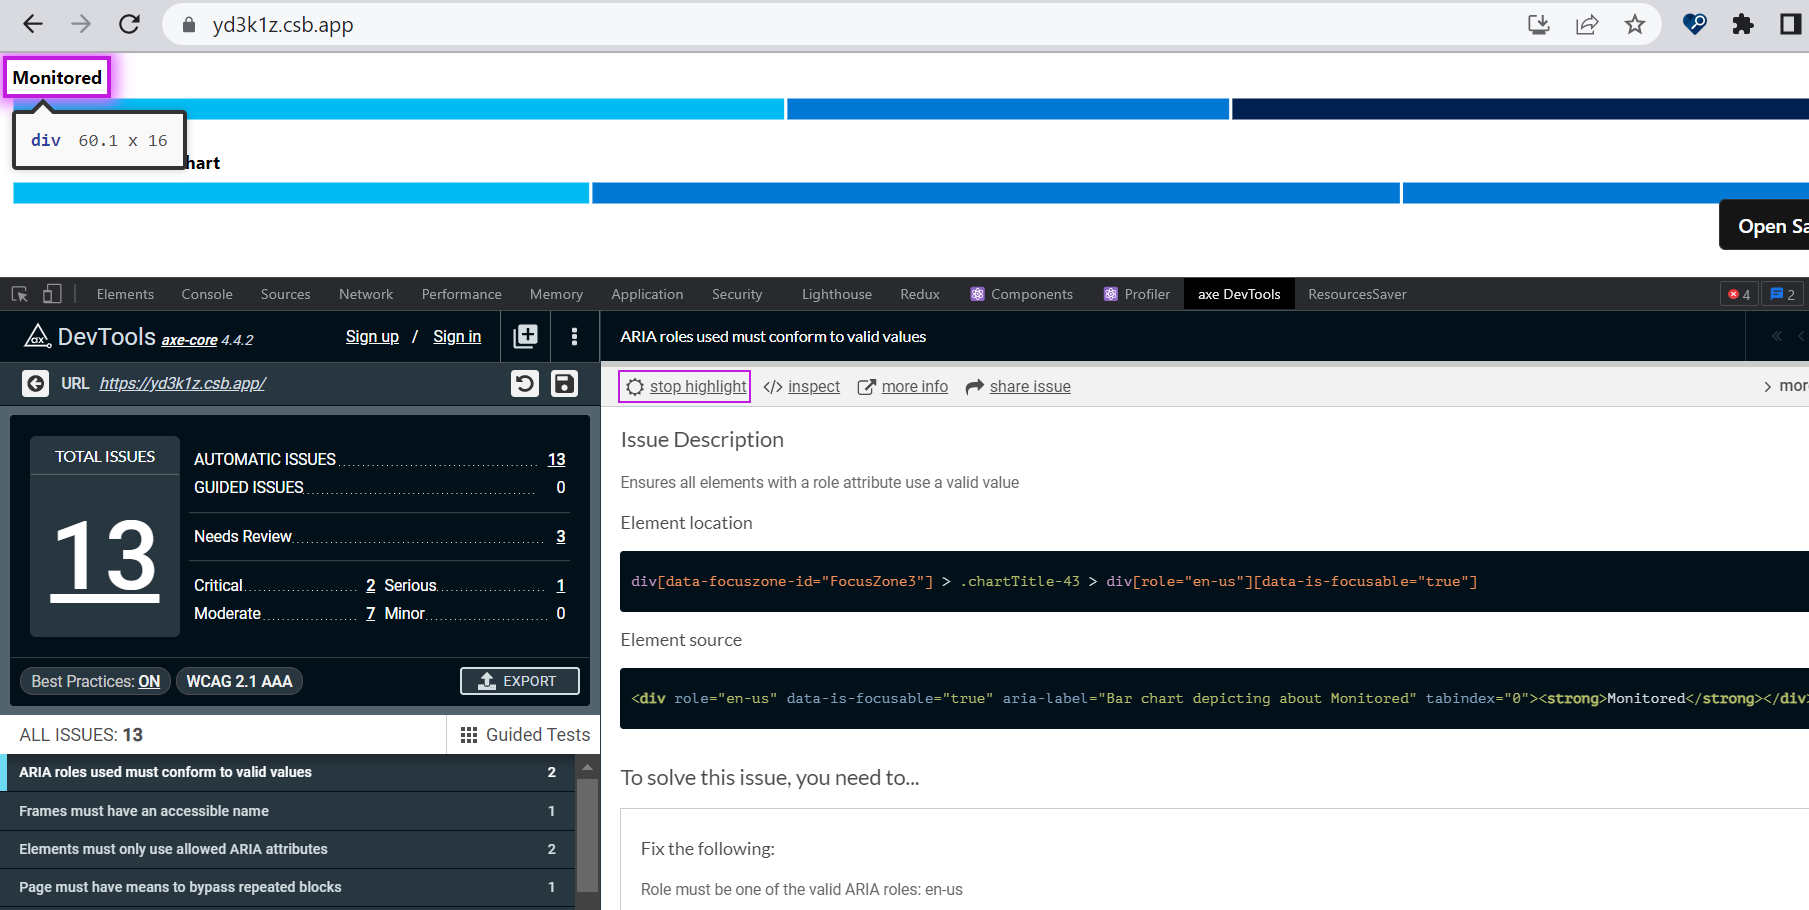Switch to the Elements tab
Image resolution: width=1809 pixels, height=910 pixels.
pyautogui.click(x=125, y=294)
